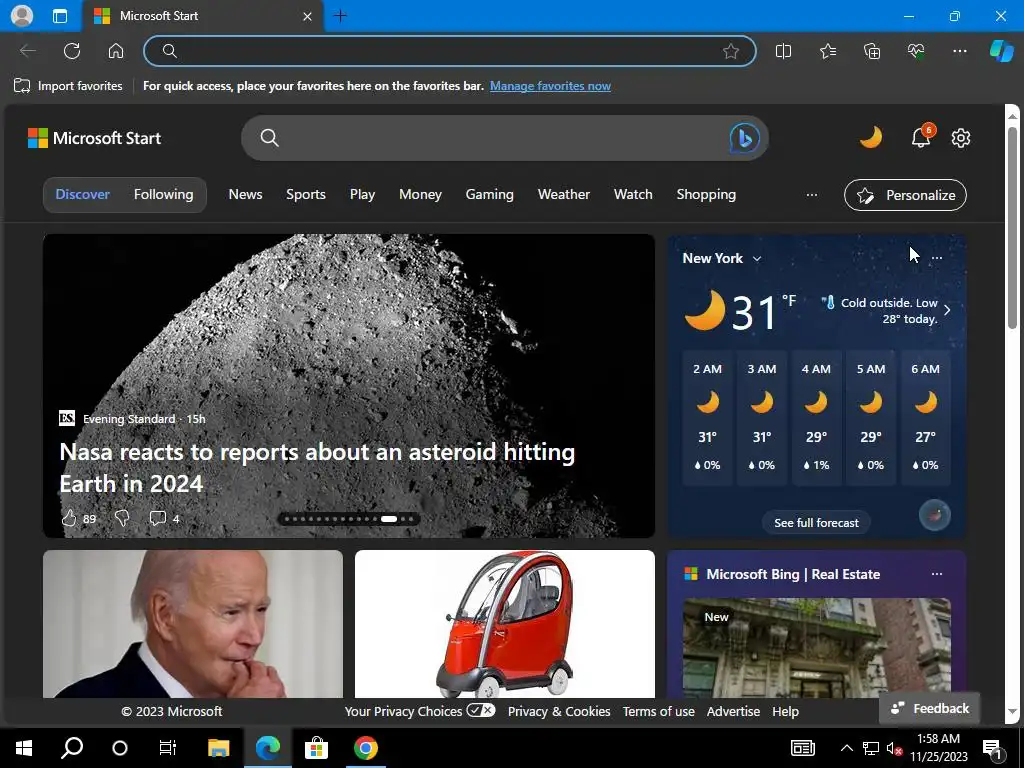The image size is (1024, 768).
Task: Click the Bing chat icon in search box
Action: [744, 138]
